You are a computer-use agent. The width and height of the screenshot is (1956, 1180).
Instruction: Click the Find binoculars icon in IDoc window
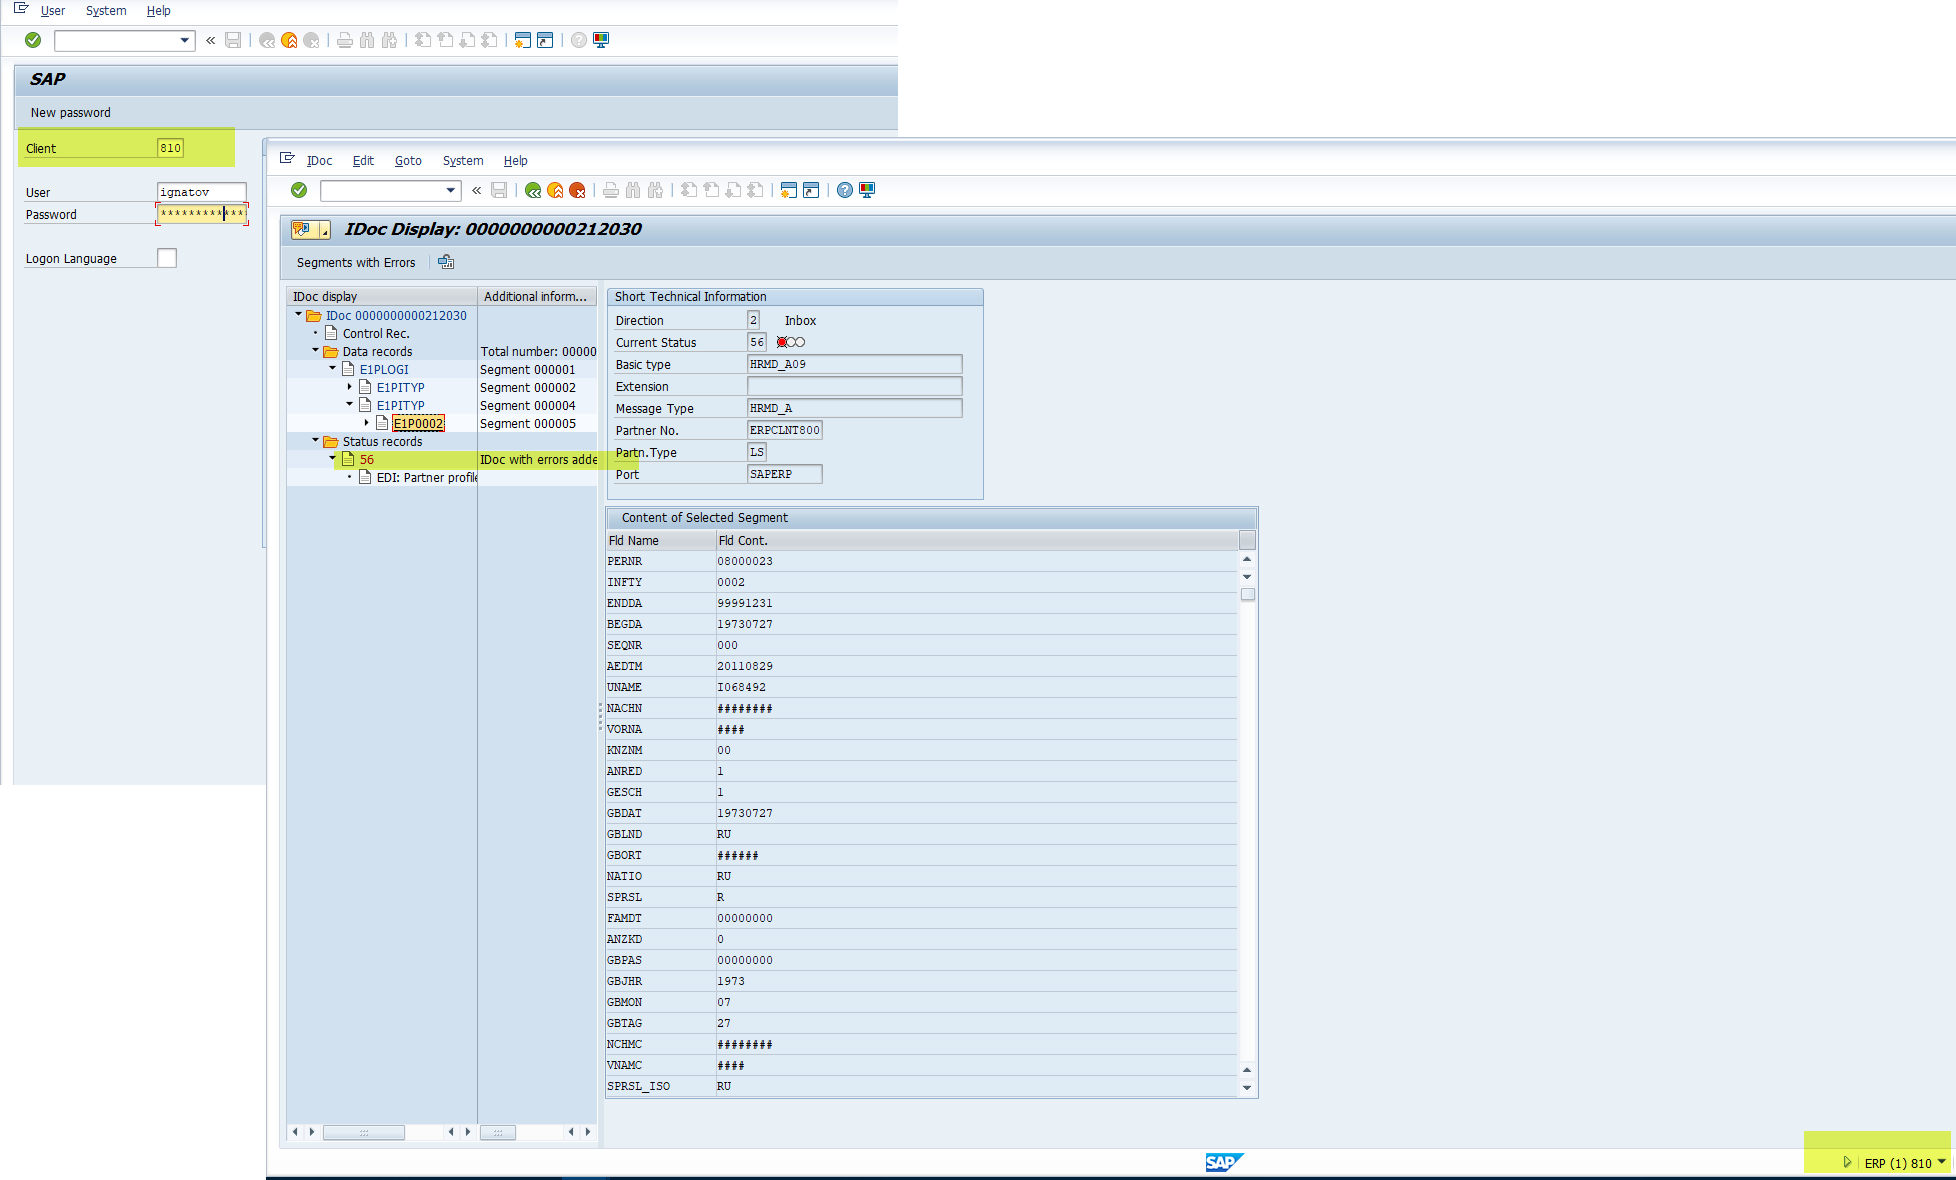(x=633, y=190)
